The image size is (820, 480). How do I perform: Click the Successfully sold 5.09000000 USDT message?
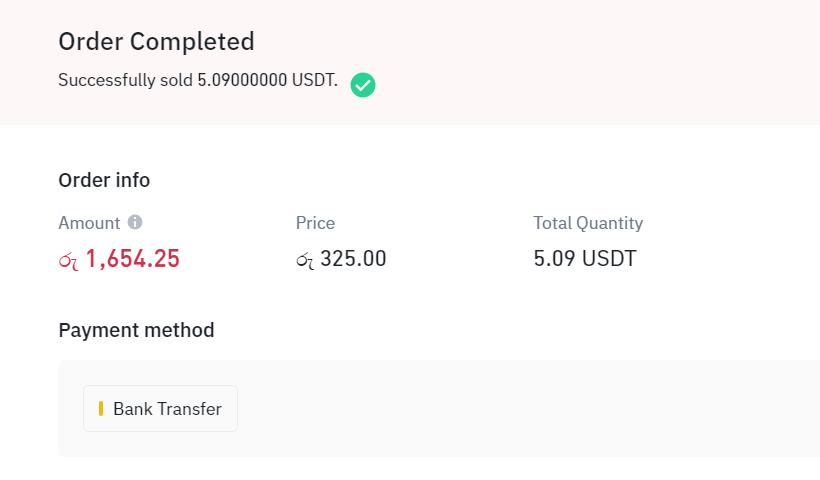tap(198, 80)
